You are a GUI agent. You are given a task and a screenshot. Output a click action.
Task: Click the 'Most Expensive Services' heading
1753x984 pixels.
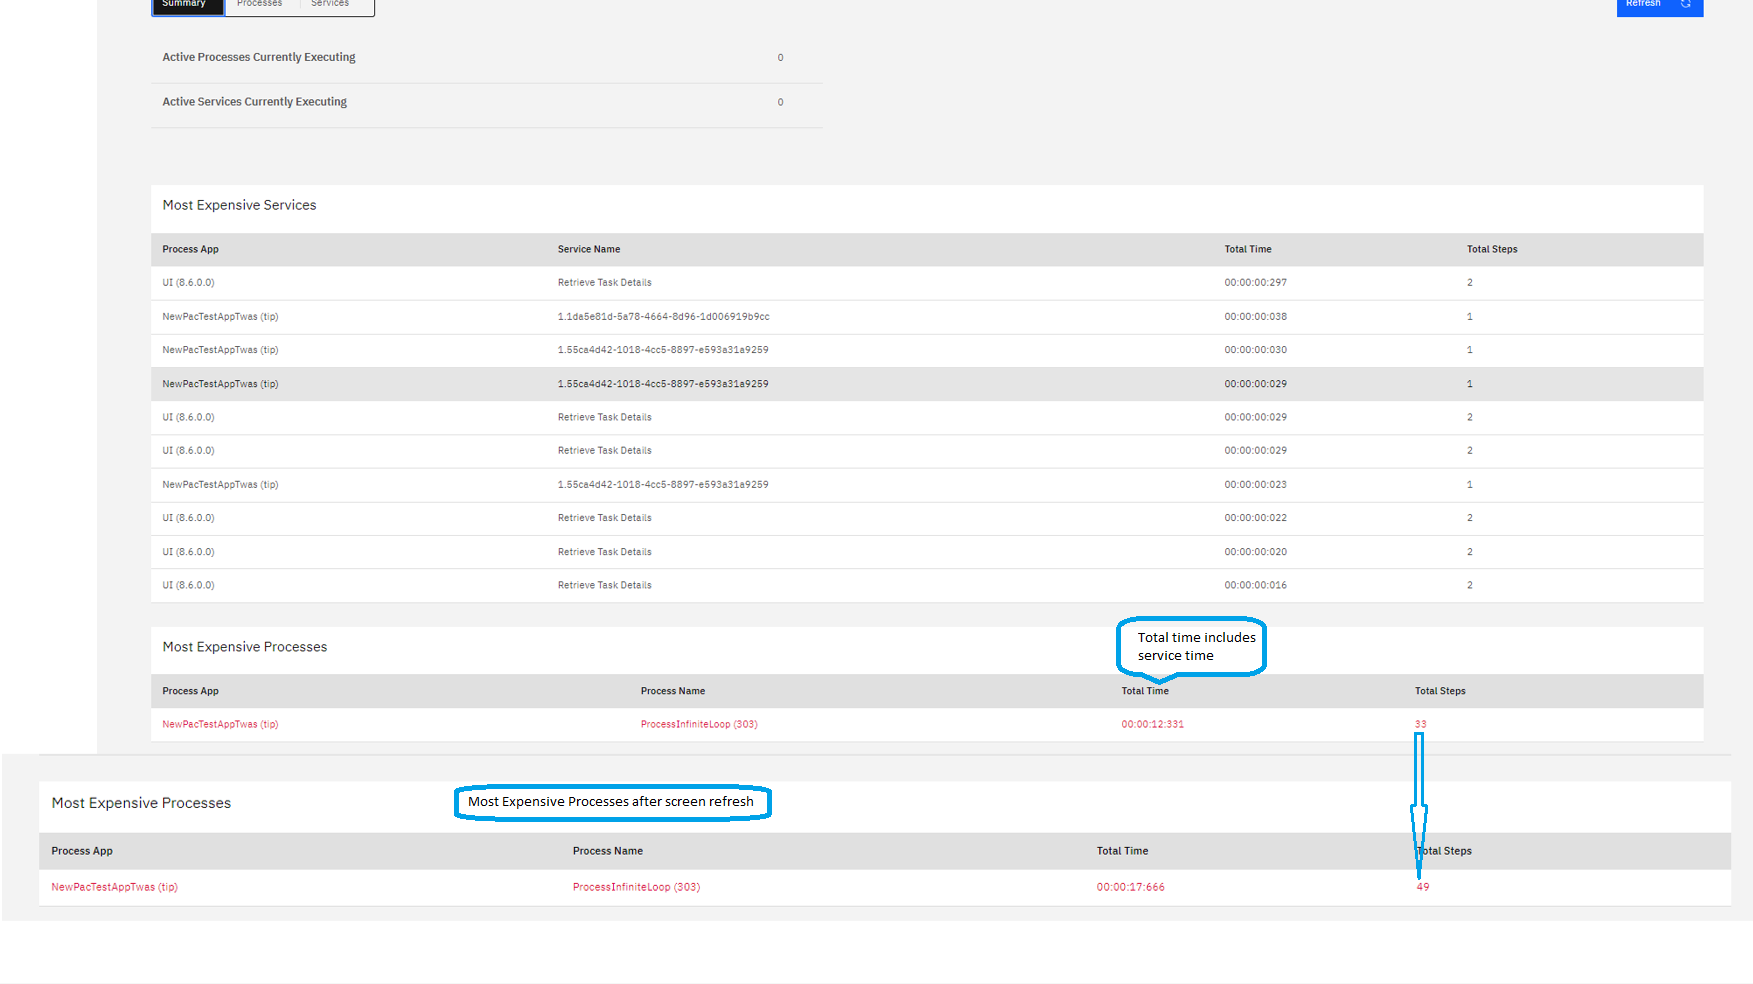[239, 205]
